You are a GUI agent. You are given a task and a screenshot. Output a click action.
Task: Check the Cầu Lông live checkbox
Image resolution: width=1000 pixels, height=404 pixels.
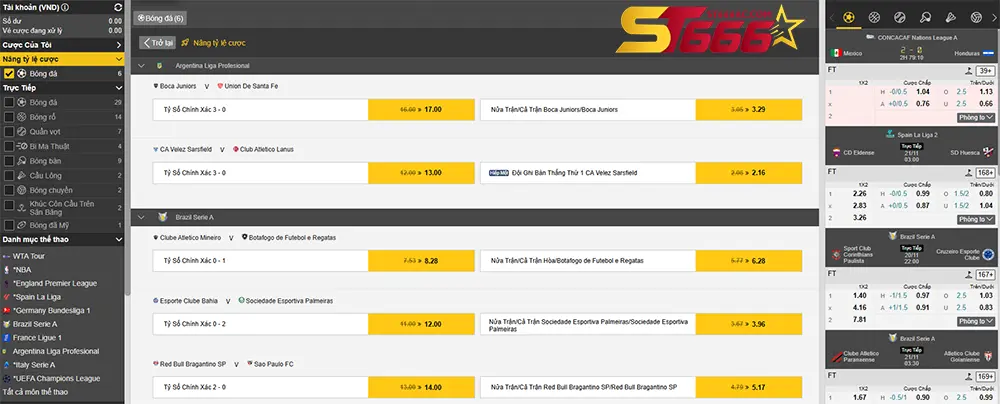click(x=9, y=176)
